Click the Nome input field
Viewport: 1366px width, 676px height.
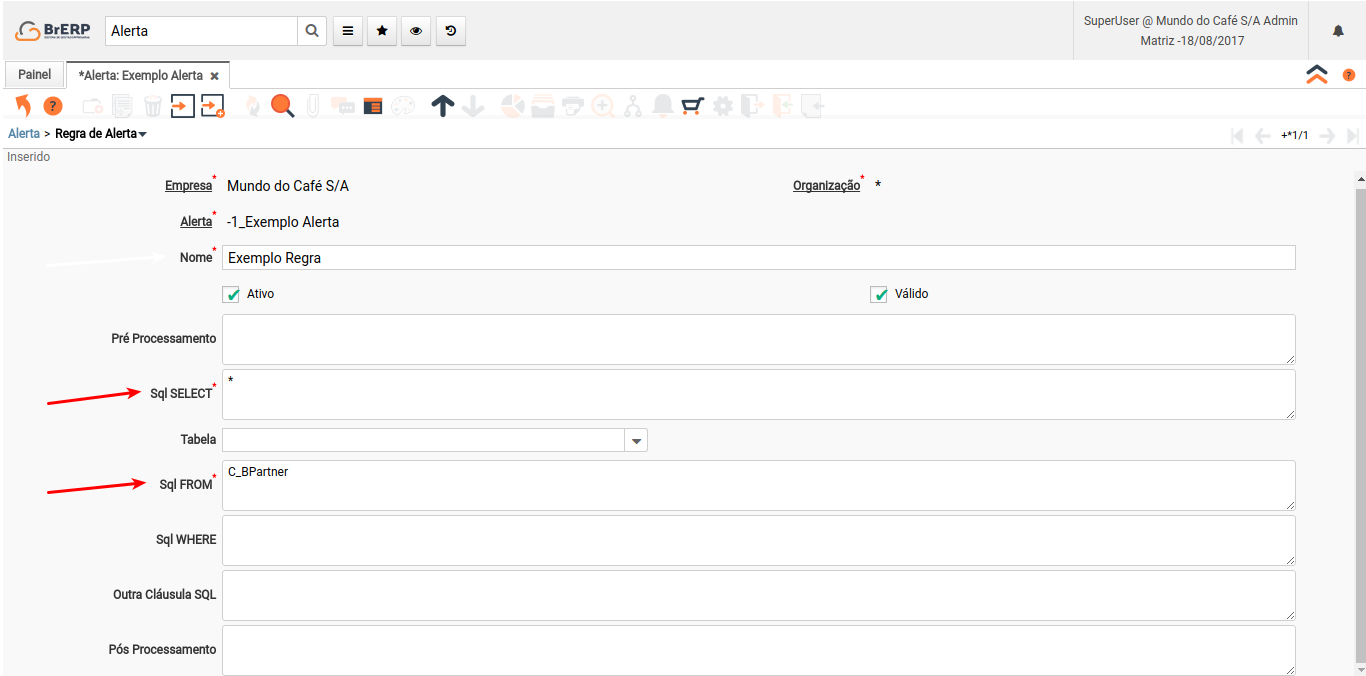[x=759, y=258]
